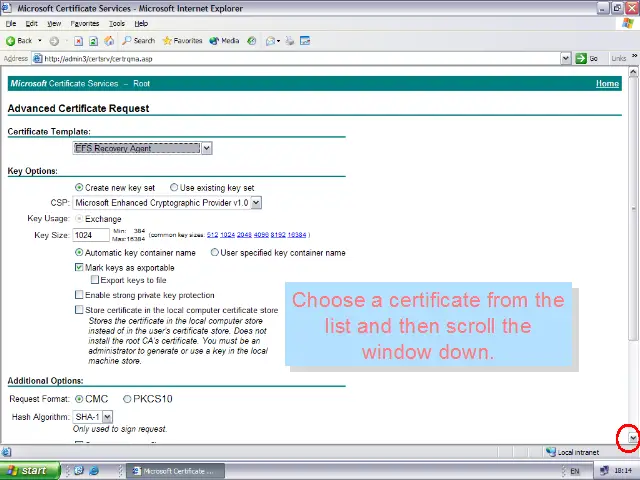This screenshot has height=480, width=640.
Task: Click the Local intranet zone icon
Action: point(551,452)
